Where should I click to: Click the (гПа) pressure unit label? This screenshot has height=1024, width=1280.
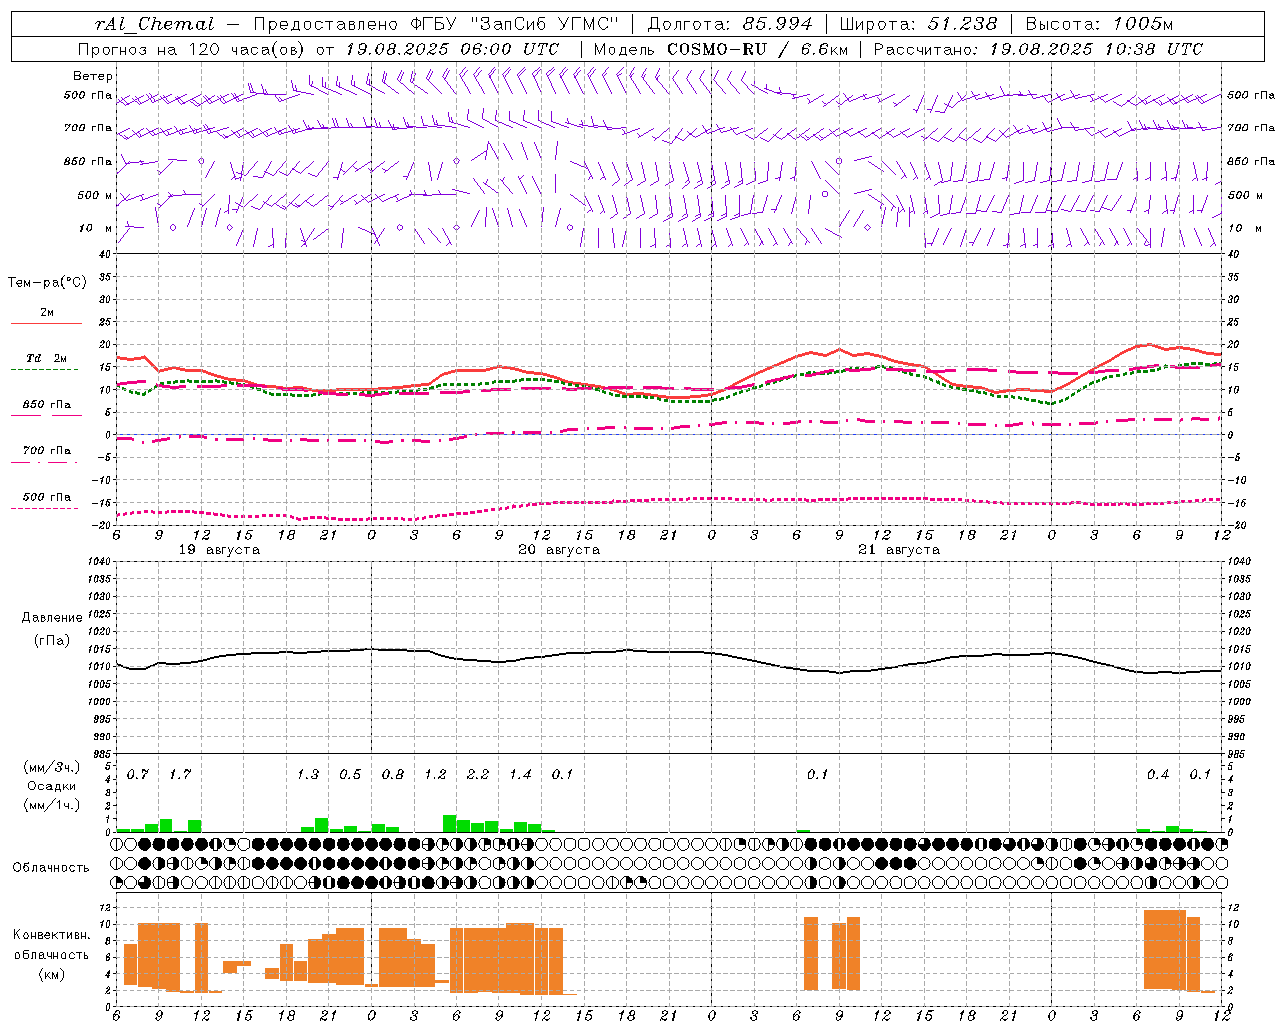click(x=51, y=640)
